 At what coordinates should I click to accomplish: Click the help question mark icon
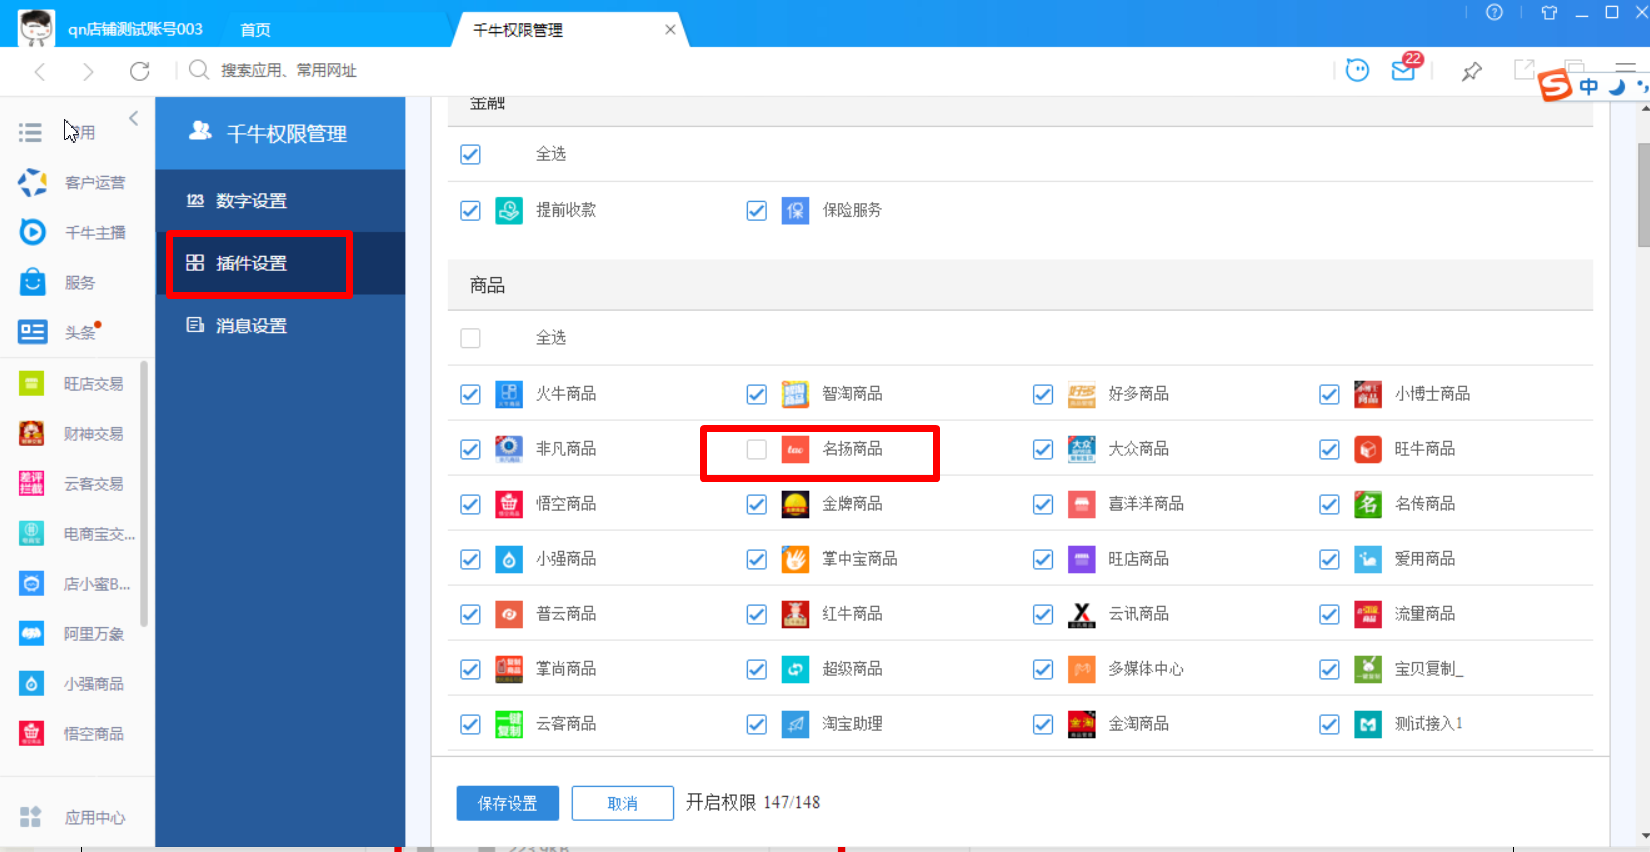1494,13
